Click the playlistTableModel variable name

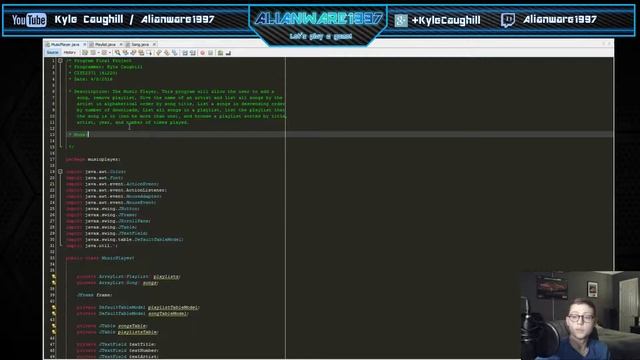[x=173, y=307]
